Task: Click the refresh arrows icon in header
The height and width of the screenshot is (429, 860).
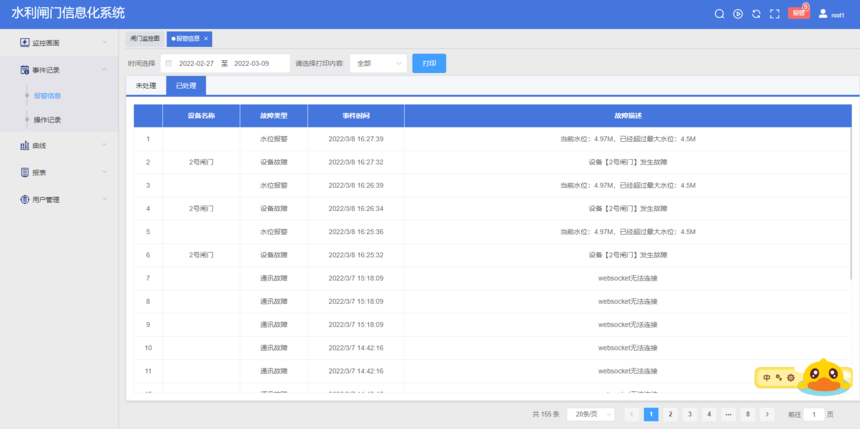Action: [756, 14]
